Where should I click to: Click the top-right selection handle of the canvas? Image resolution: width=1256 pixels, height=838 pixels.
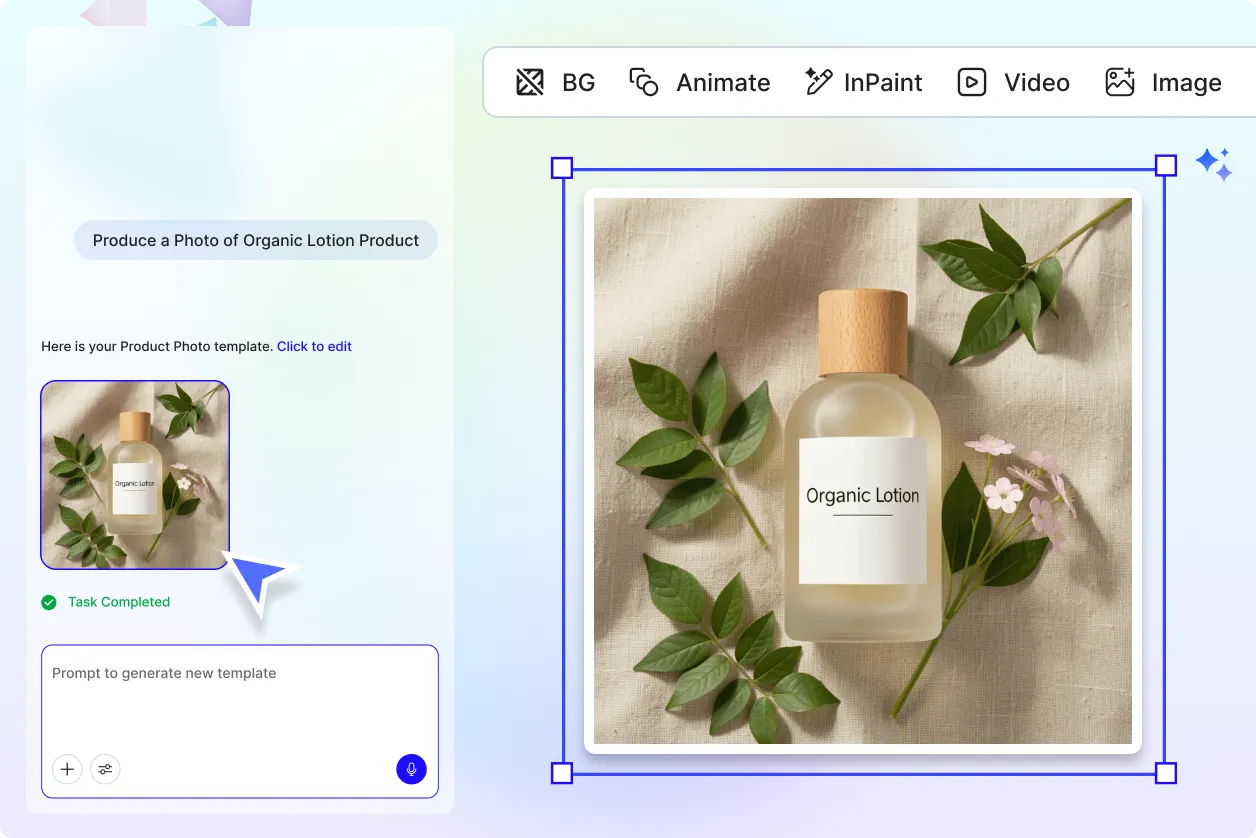tap(1166, 166)
